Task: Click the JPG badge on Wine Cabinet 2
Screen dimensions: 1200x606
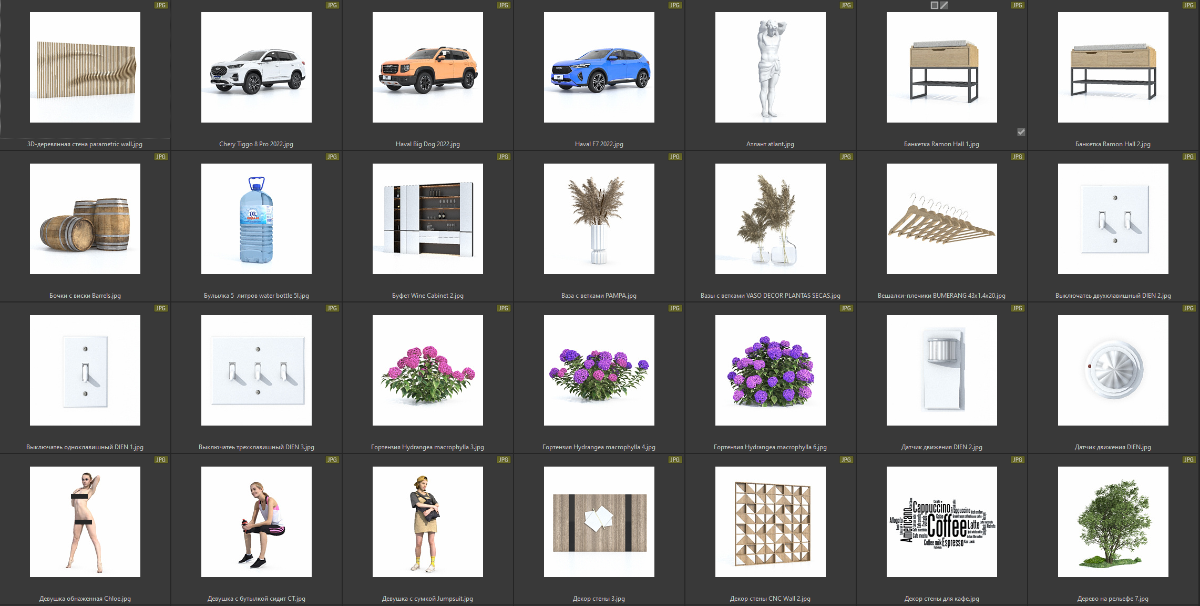Action: [504, 157]
